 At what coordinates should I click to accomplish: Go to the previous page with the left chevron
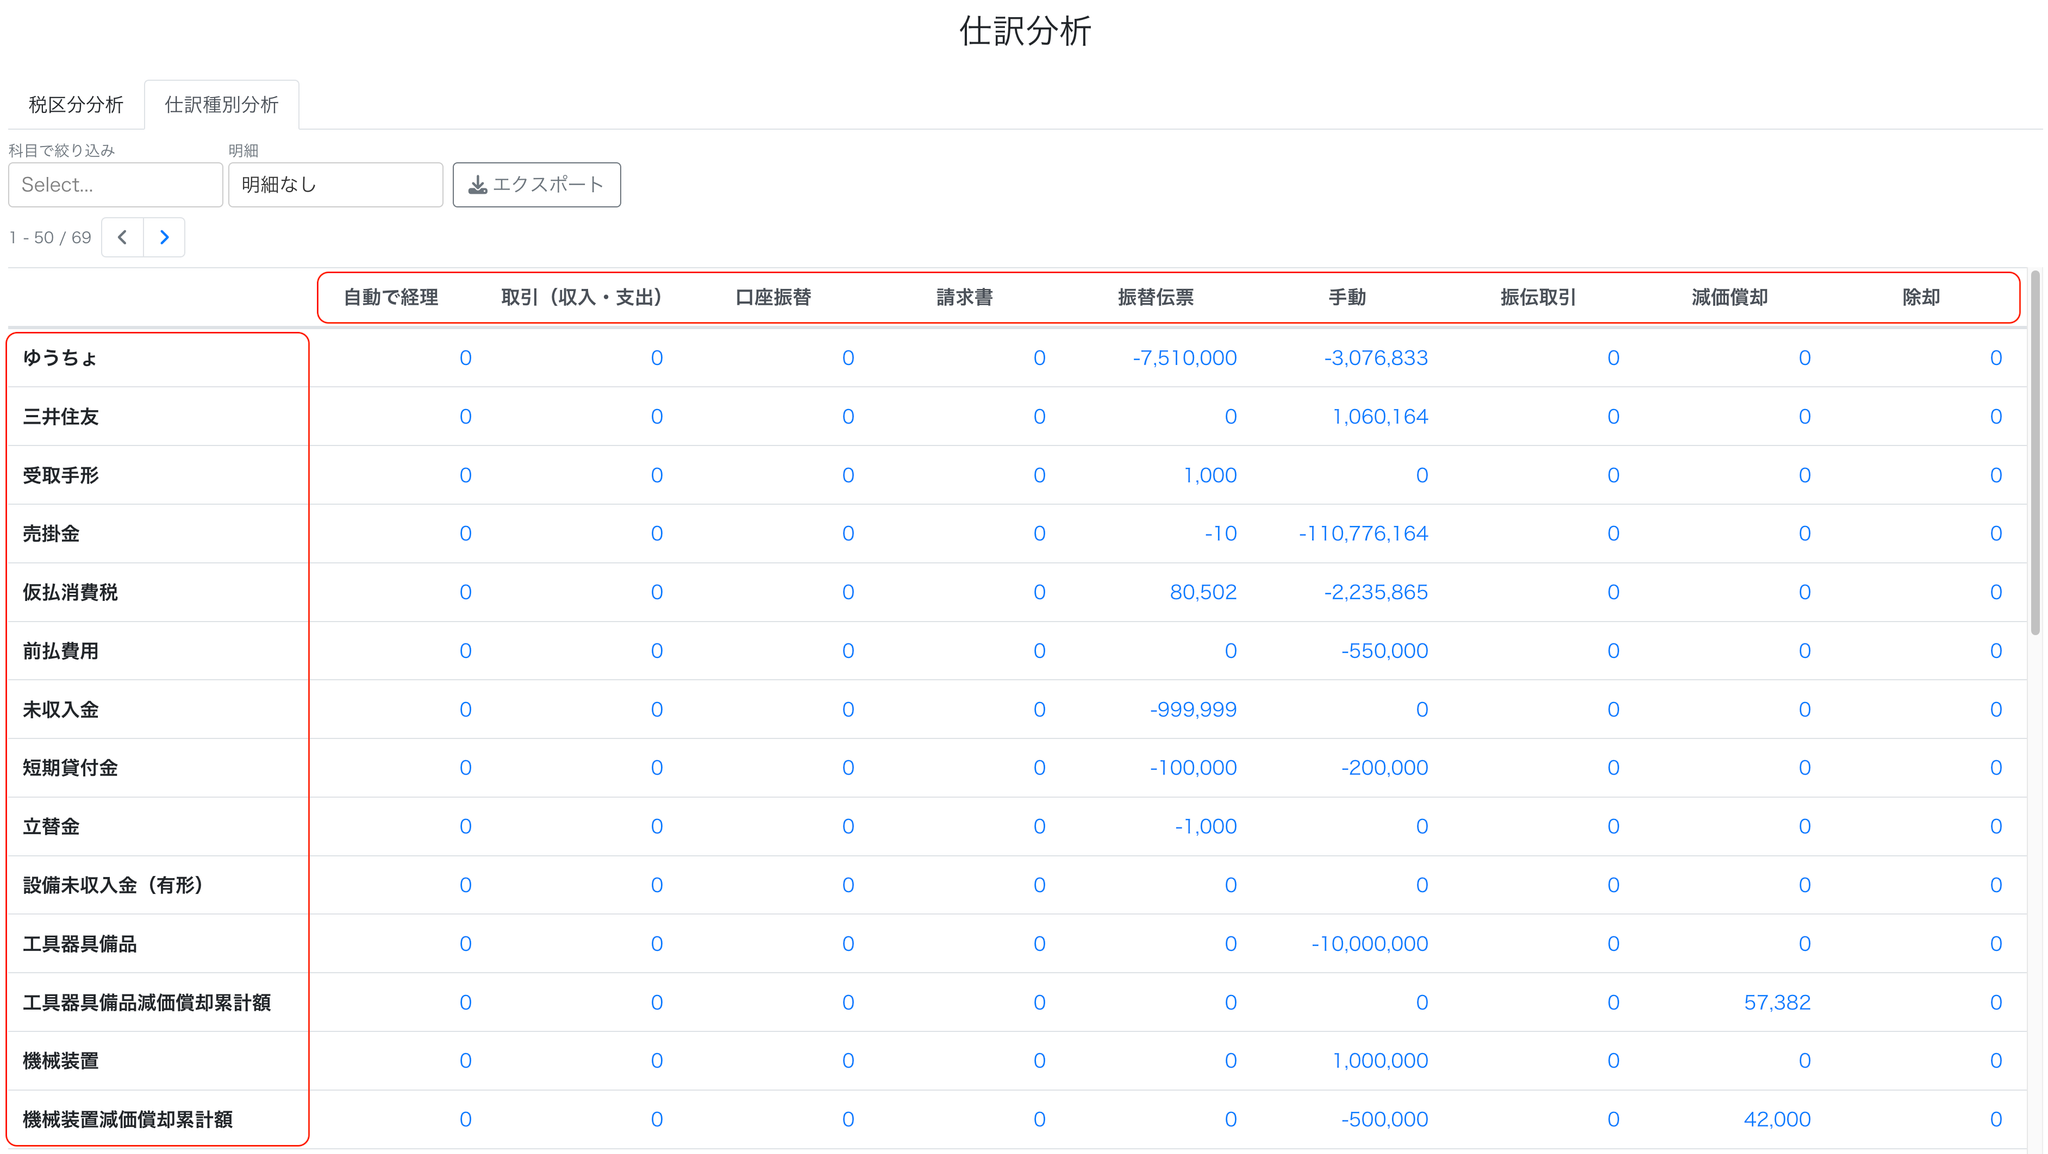pyautogui.click(x=122, y=237)
